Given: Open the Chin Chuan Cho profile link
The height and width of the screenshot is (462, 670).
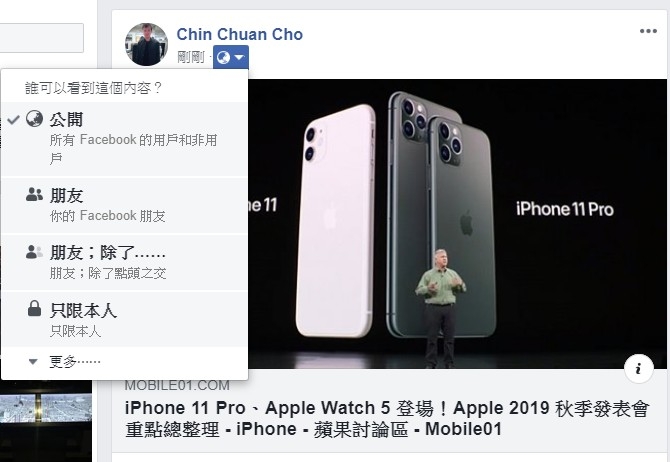Looking at the screenshot, I should pos(240,34).
